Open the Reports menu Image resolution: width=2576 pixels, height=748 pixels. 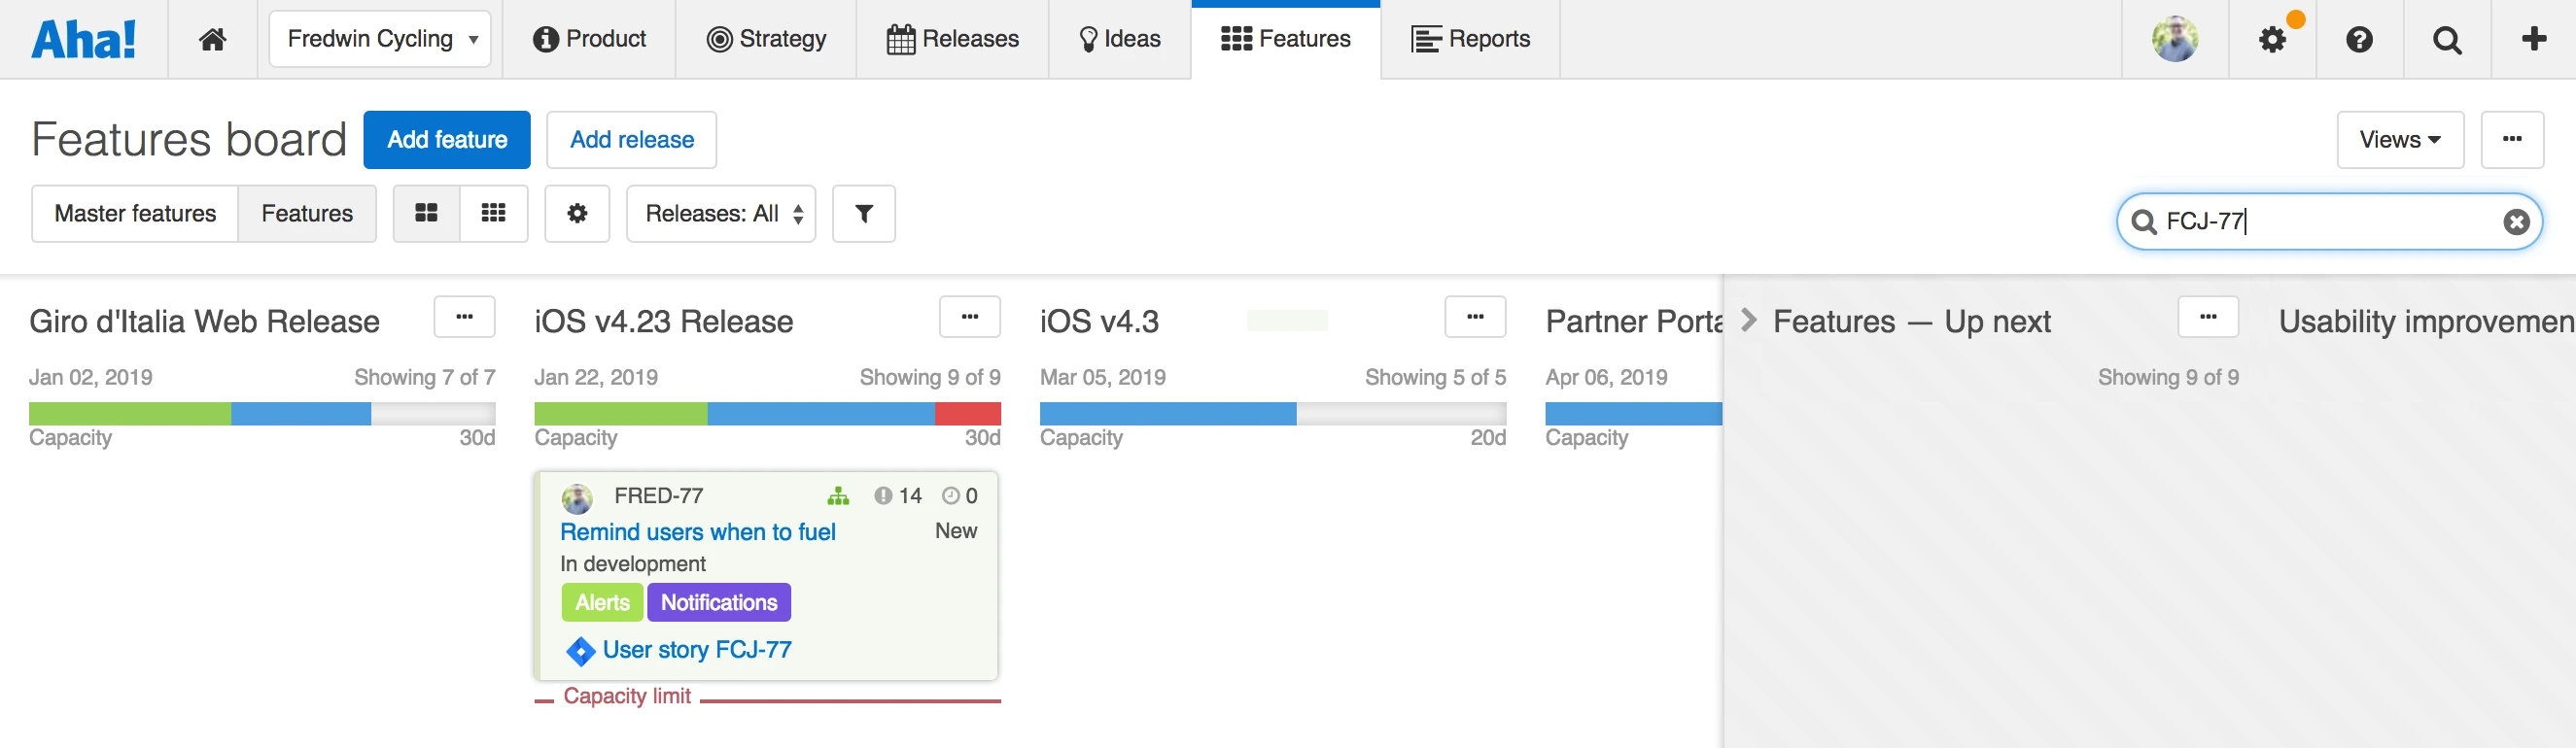[1470, 39]
